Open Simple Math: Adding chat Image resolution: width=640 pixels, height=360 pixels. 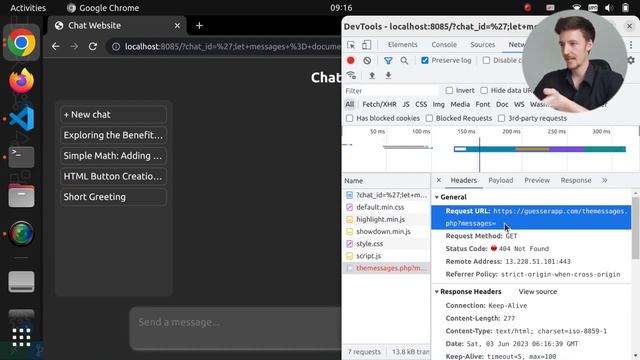pos(113,156)
